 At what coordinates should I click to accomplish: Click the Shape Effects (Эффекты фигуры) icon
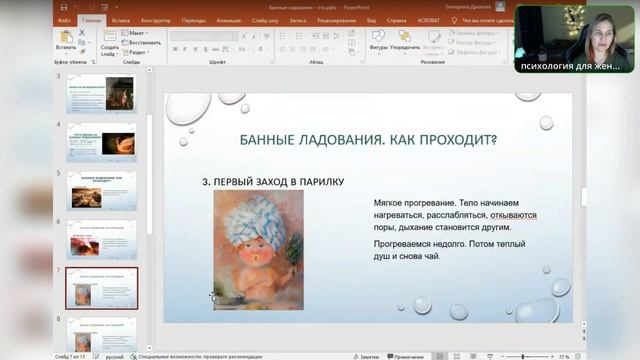coord(451,52)
